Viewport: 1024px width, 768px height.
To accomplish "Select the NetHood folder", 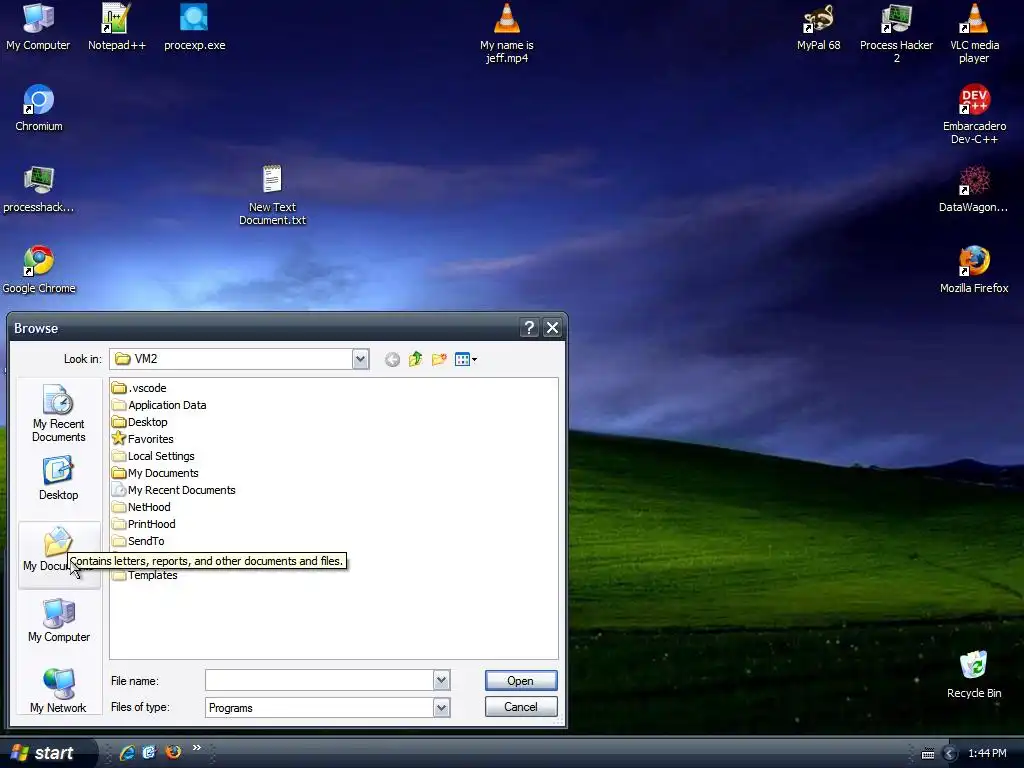I will pyautogui.click(x=141, y=507).
